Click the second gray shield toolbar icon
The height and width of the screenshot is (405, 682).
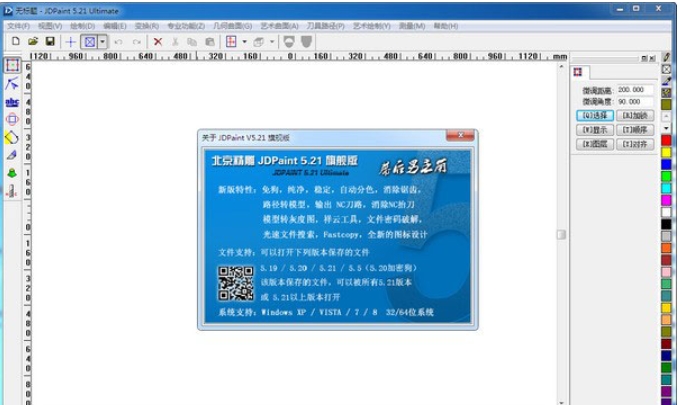click(x=307, y=42)
